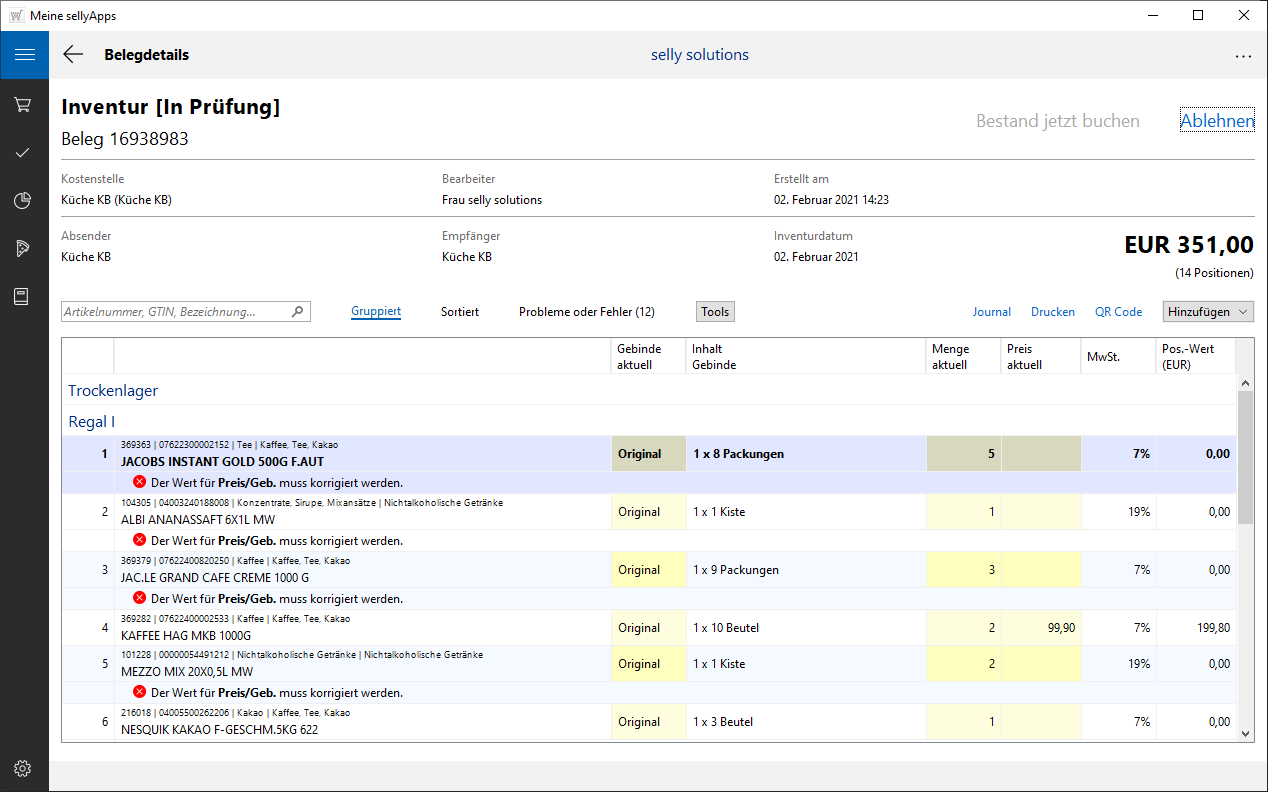
Task: Expand the Hinzufügen dropdown
Action: tap(1208, 312)
